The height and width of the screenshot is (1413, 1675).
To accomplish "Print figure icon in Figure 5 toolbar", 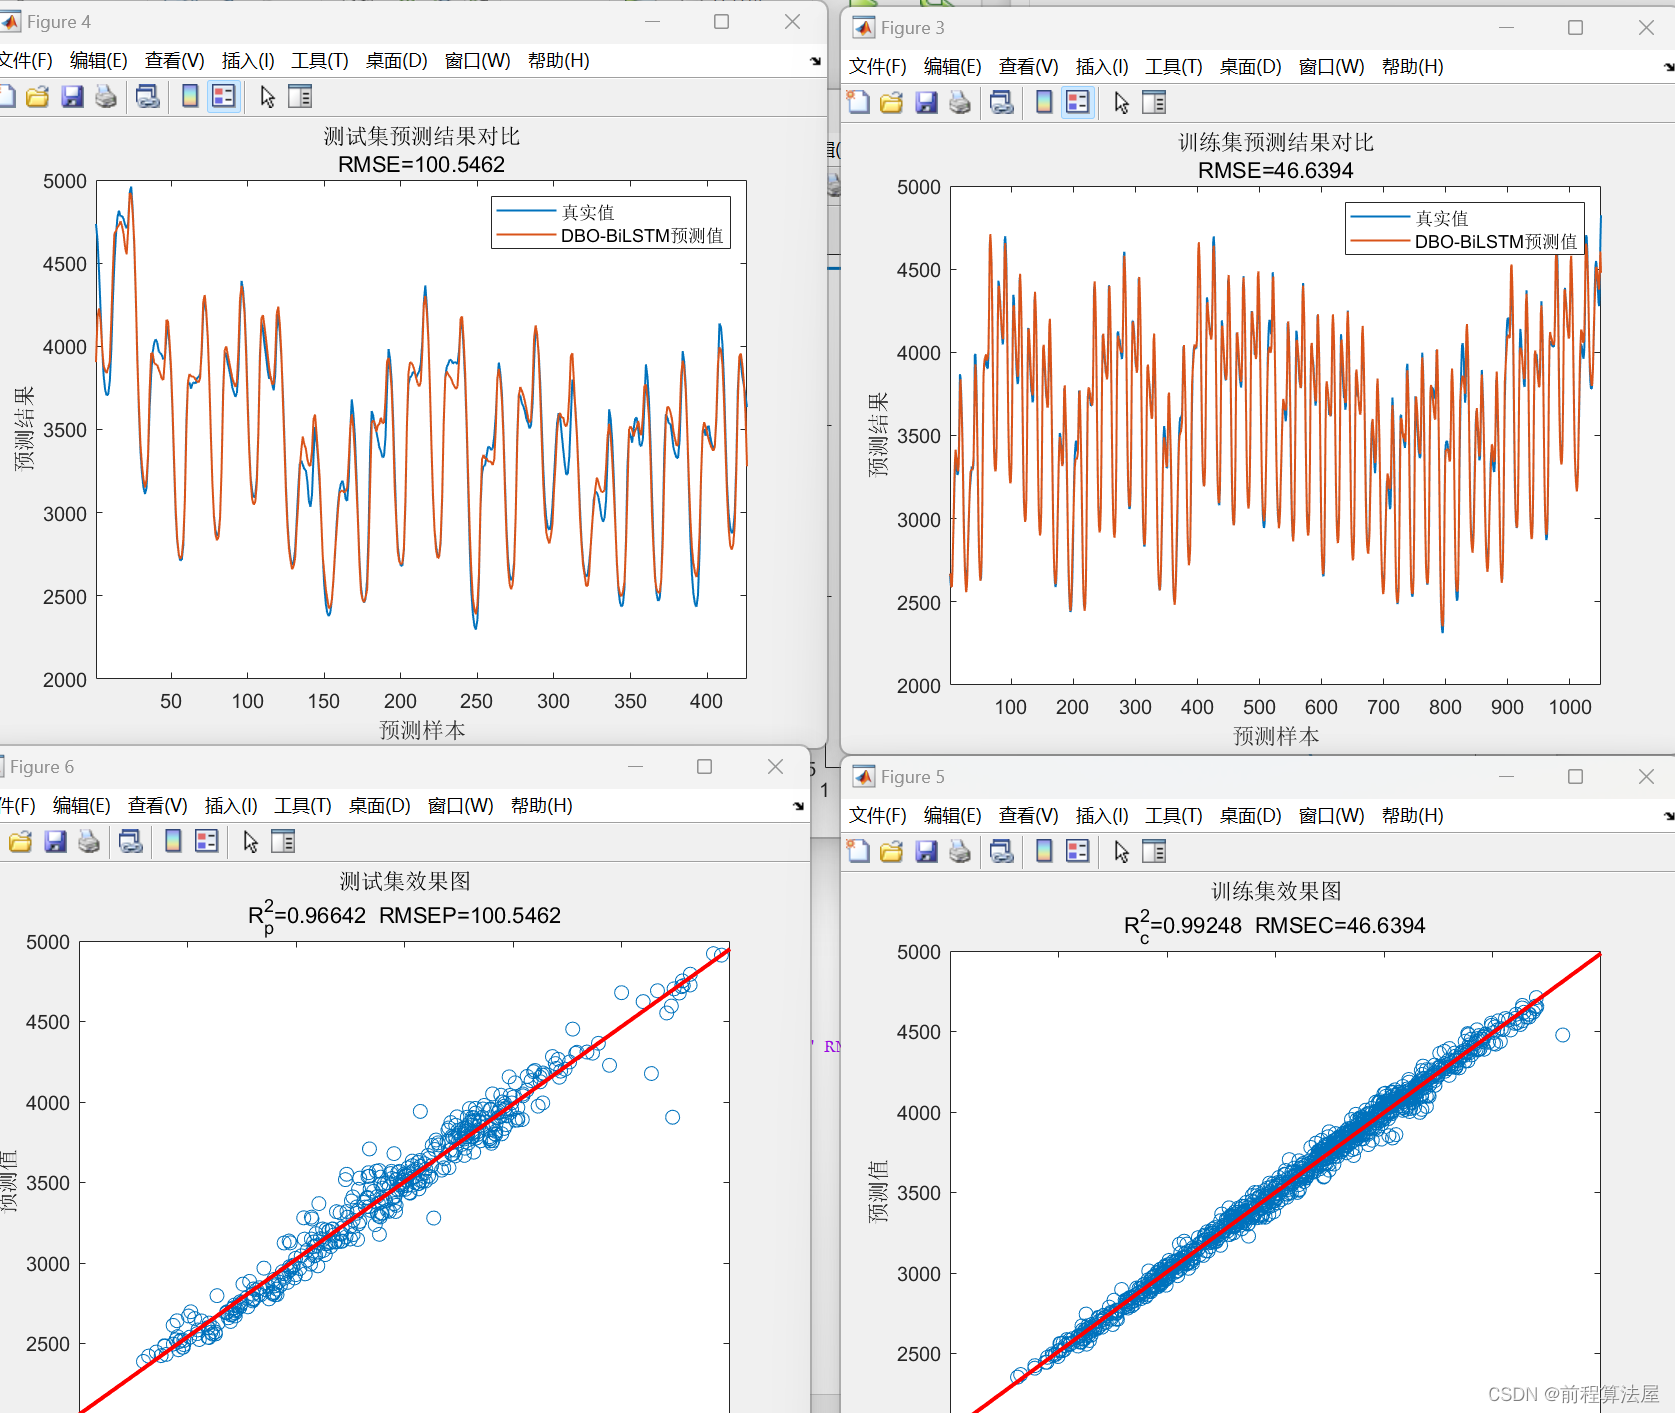I will click(x=959, y=852).
